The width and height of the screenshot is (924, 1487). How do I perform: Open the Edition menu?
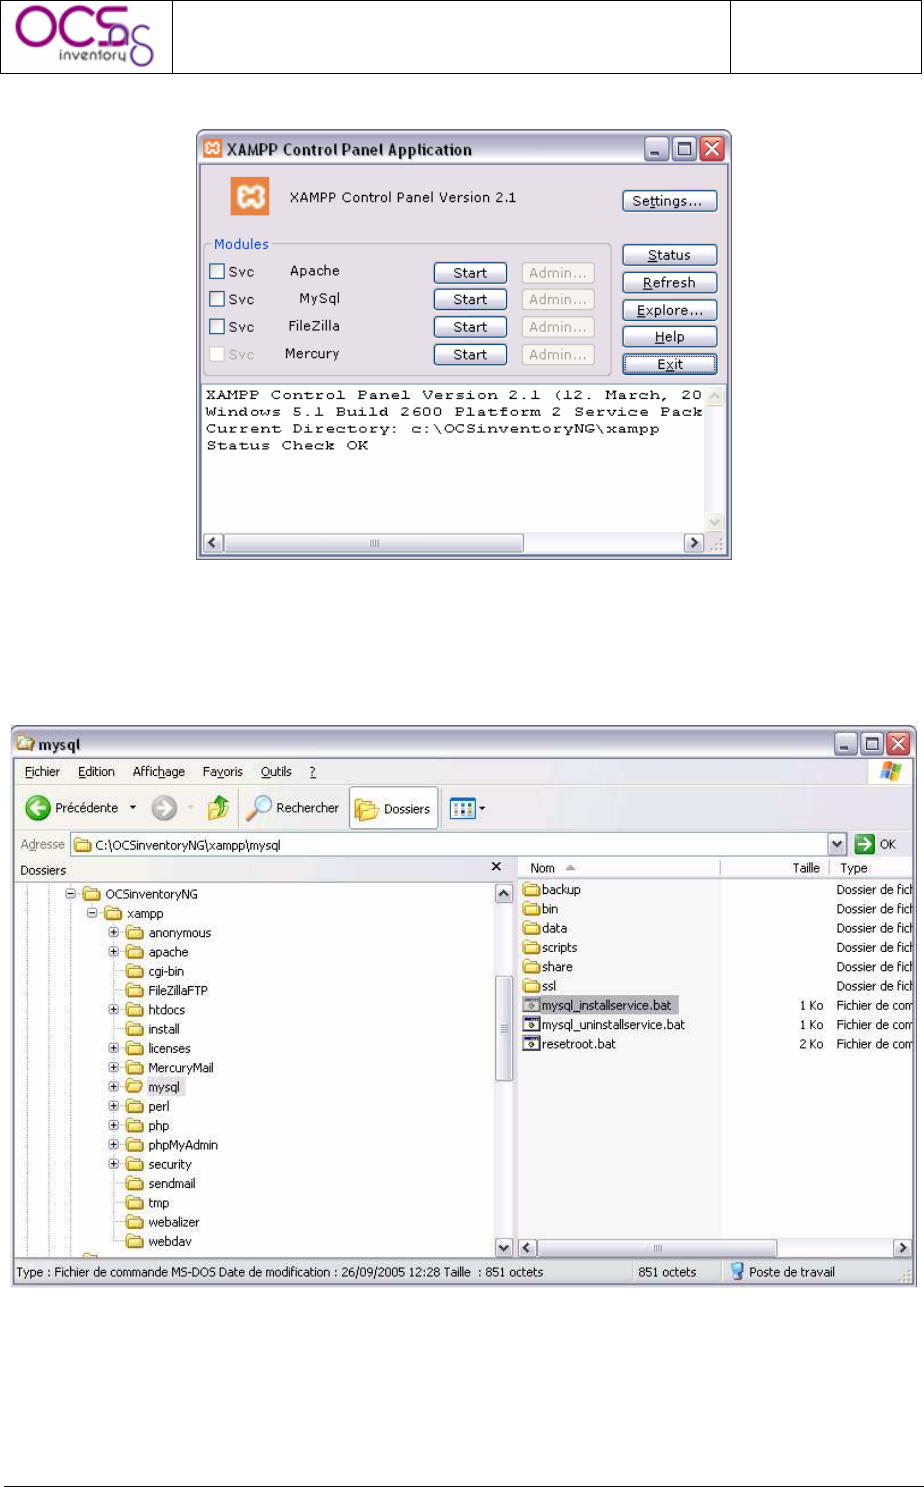click(96, 772)
